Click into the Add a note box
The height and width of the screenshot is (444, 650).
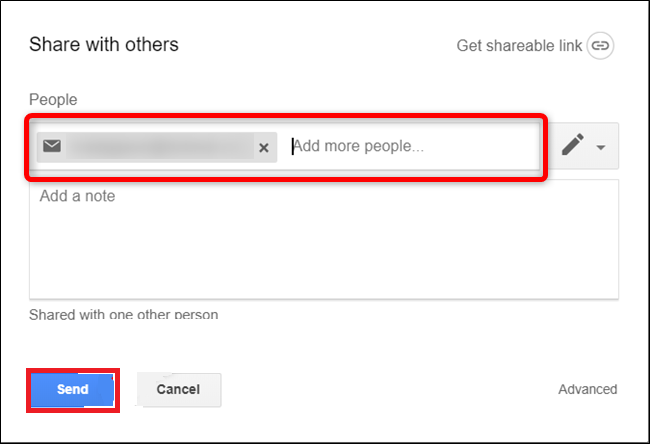324,239
